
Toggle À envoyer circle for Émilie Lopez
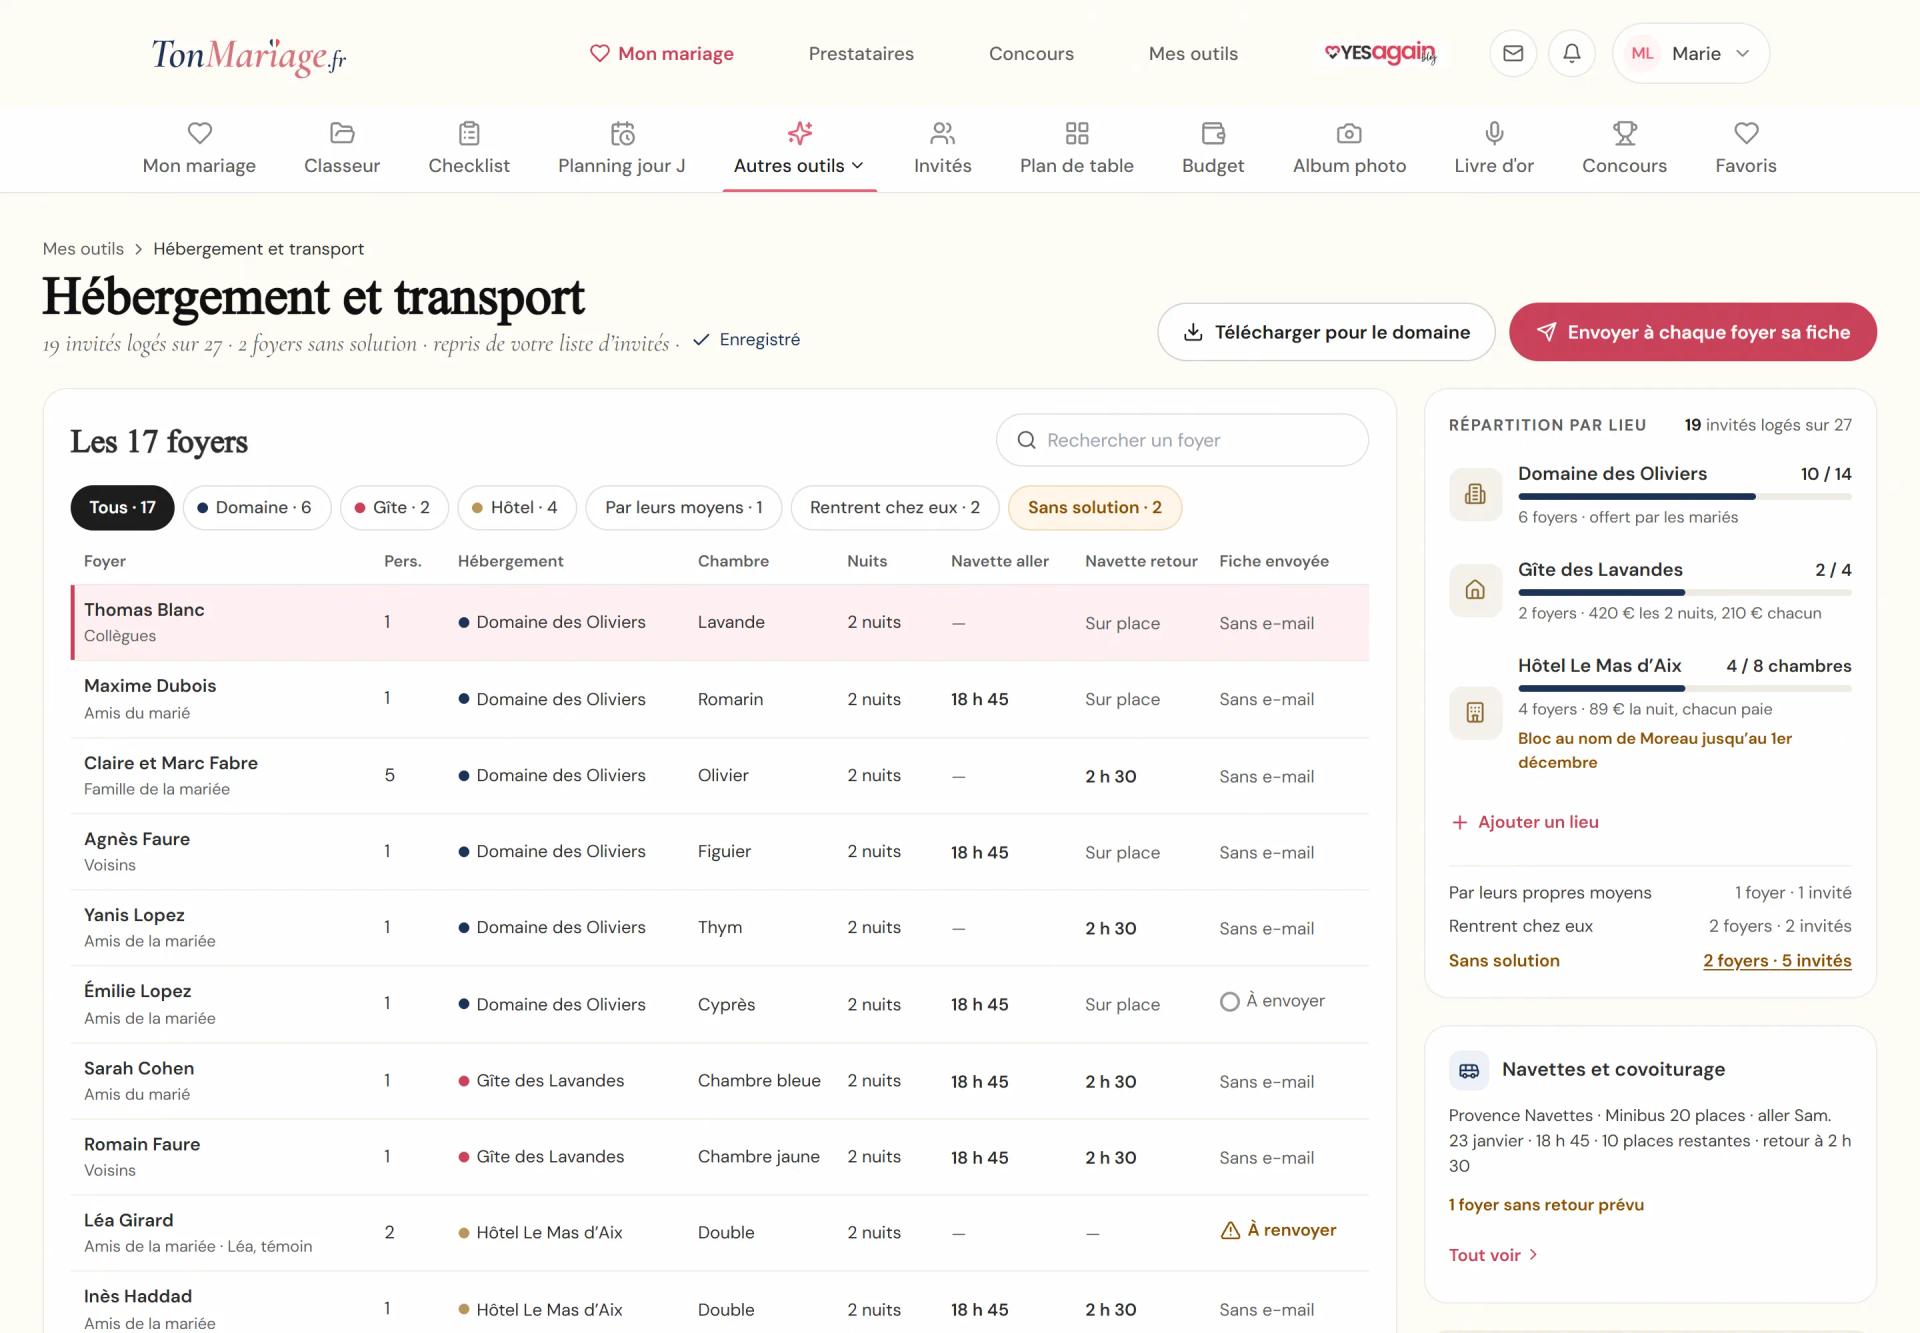(1230, 1001)
